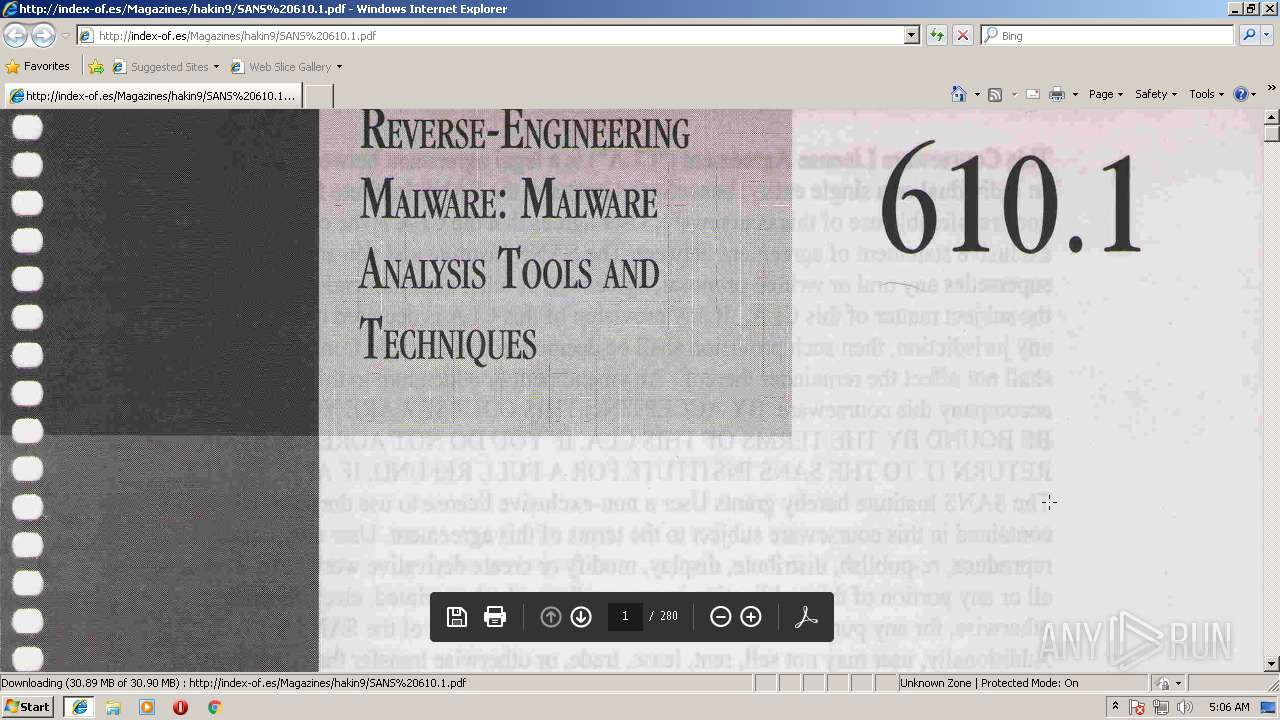Show hidden system tray icons
Viewport: 1280px width, 720px height.
pos(1116,707)
